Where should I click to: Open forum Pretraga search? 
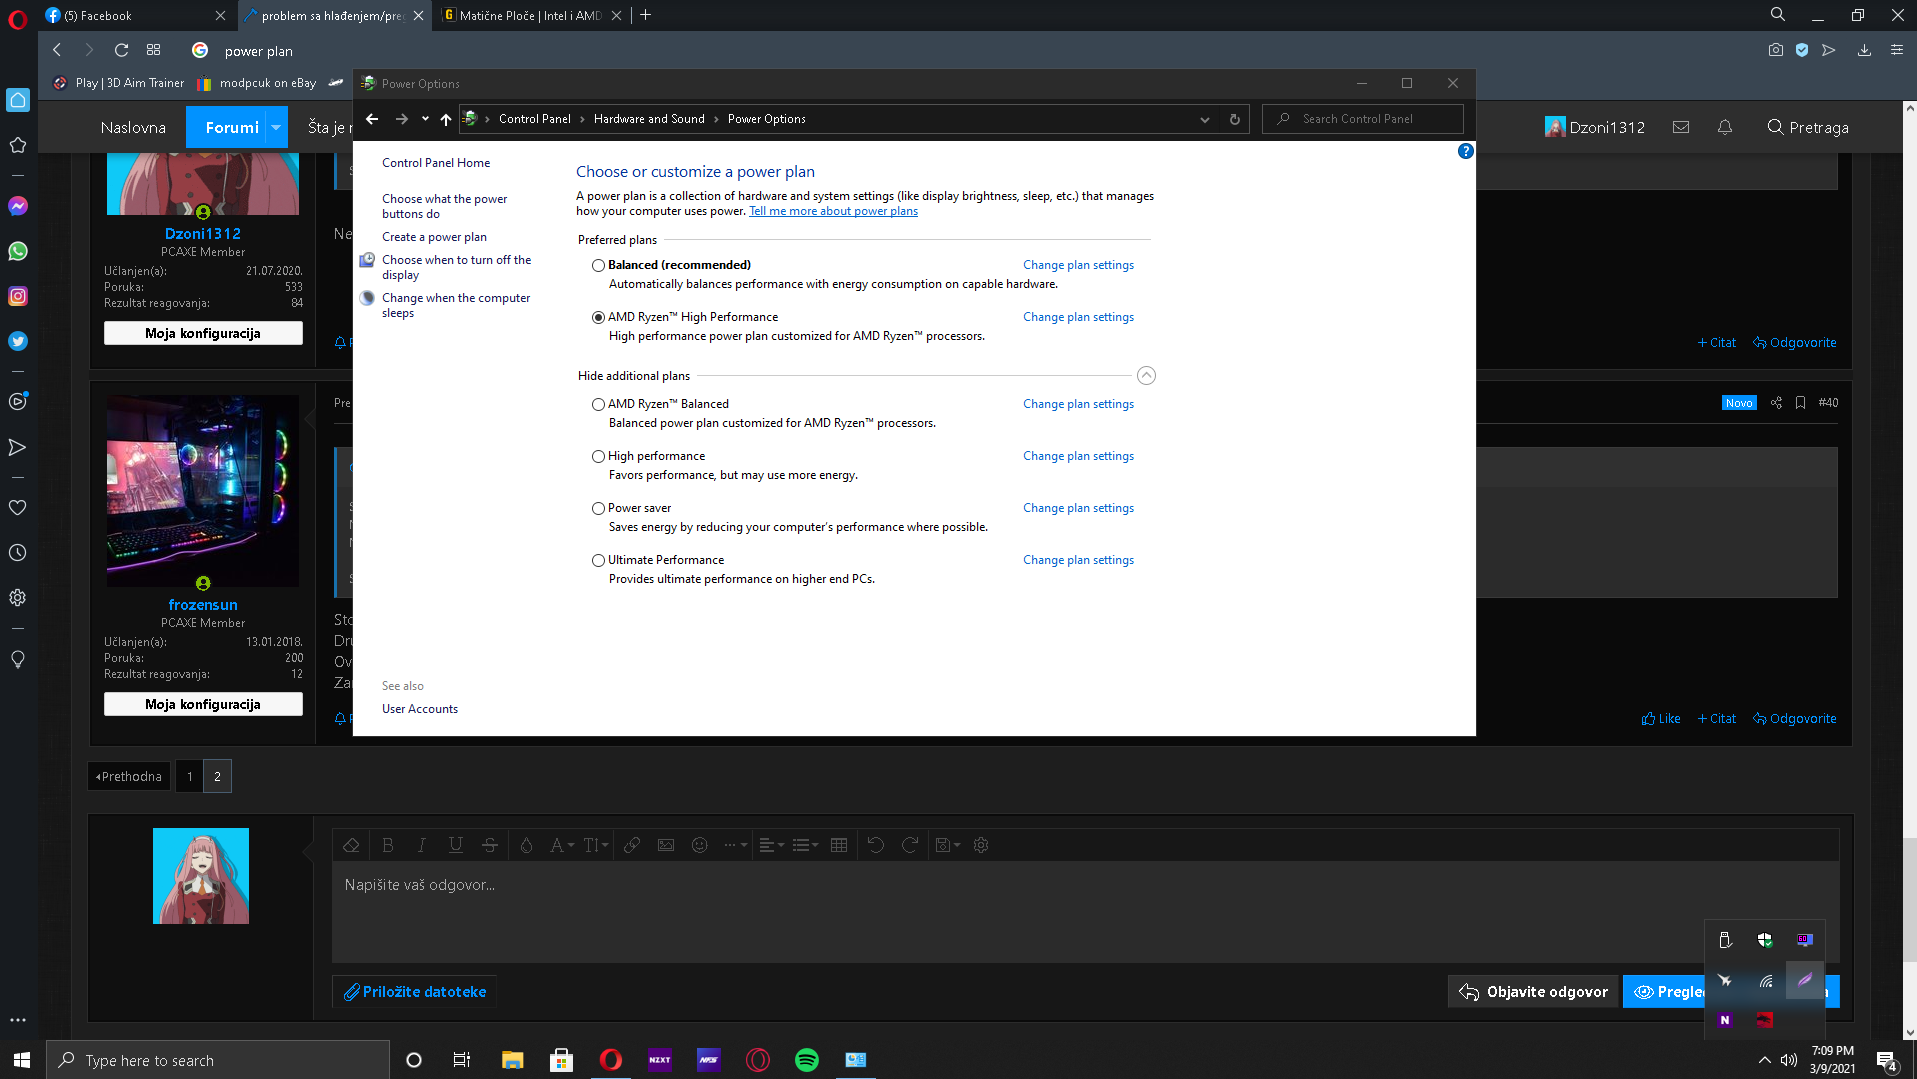(x=1808, y=127)
